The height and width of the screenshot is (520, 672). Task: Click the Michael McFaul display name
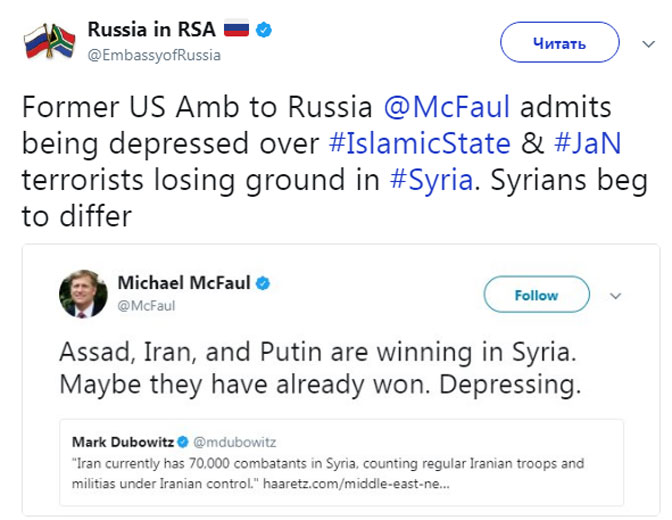[x=183, y=284]
